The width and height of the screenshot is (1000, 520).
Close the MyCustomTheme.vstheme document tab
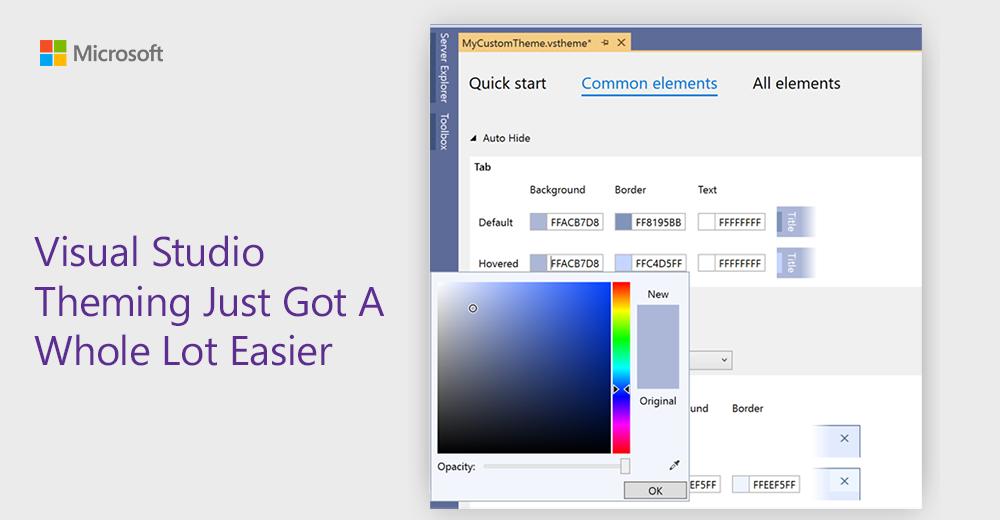(x=621, y=43)
